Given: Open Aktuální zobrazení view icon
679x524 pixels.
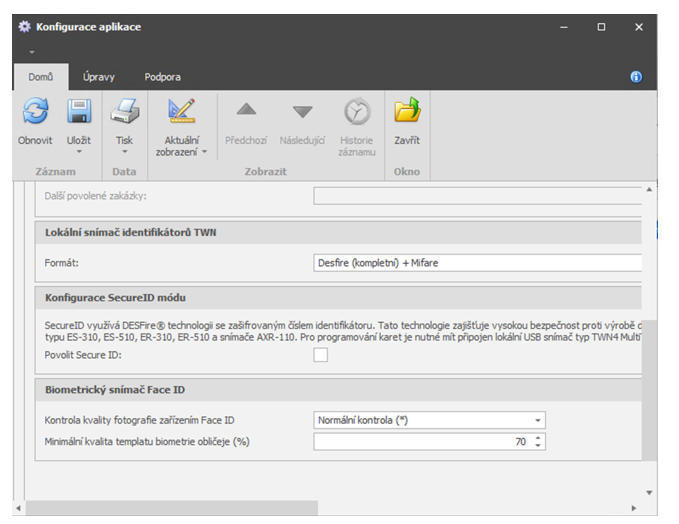Looking at the screenshot, I should (x=181, y=112).
